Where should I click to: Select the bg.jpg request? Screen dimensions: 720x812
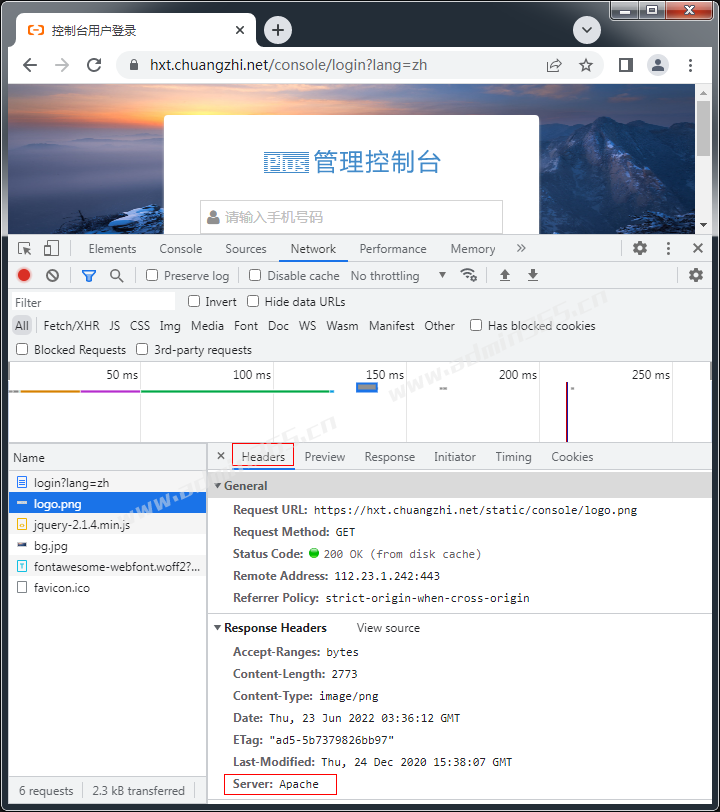click(108, 546)
